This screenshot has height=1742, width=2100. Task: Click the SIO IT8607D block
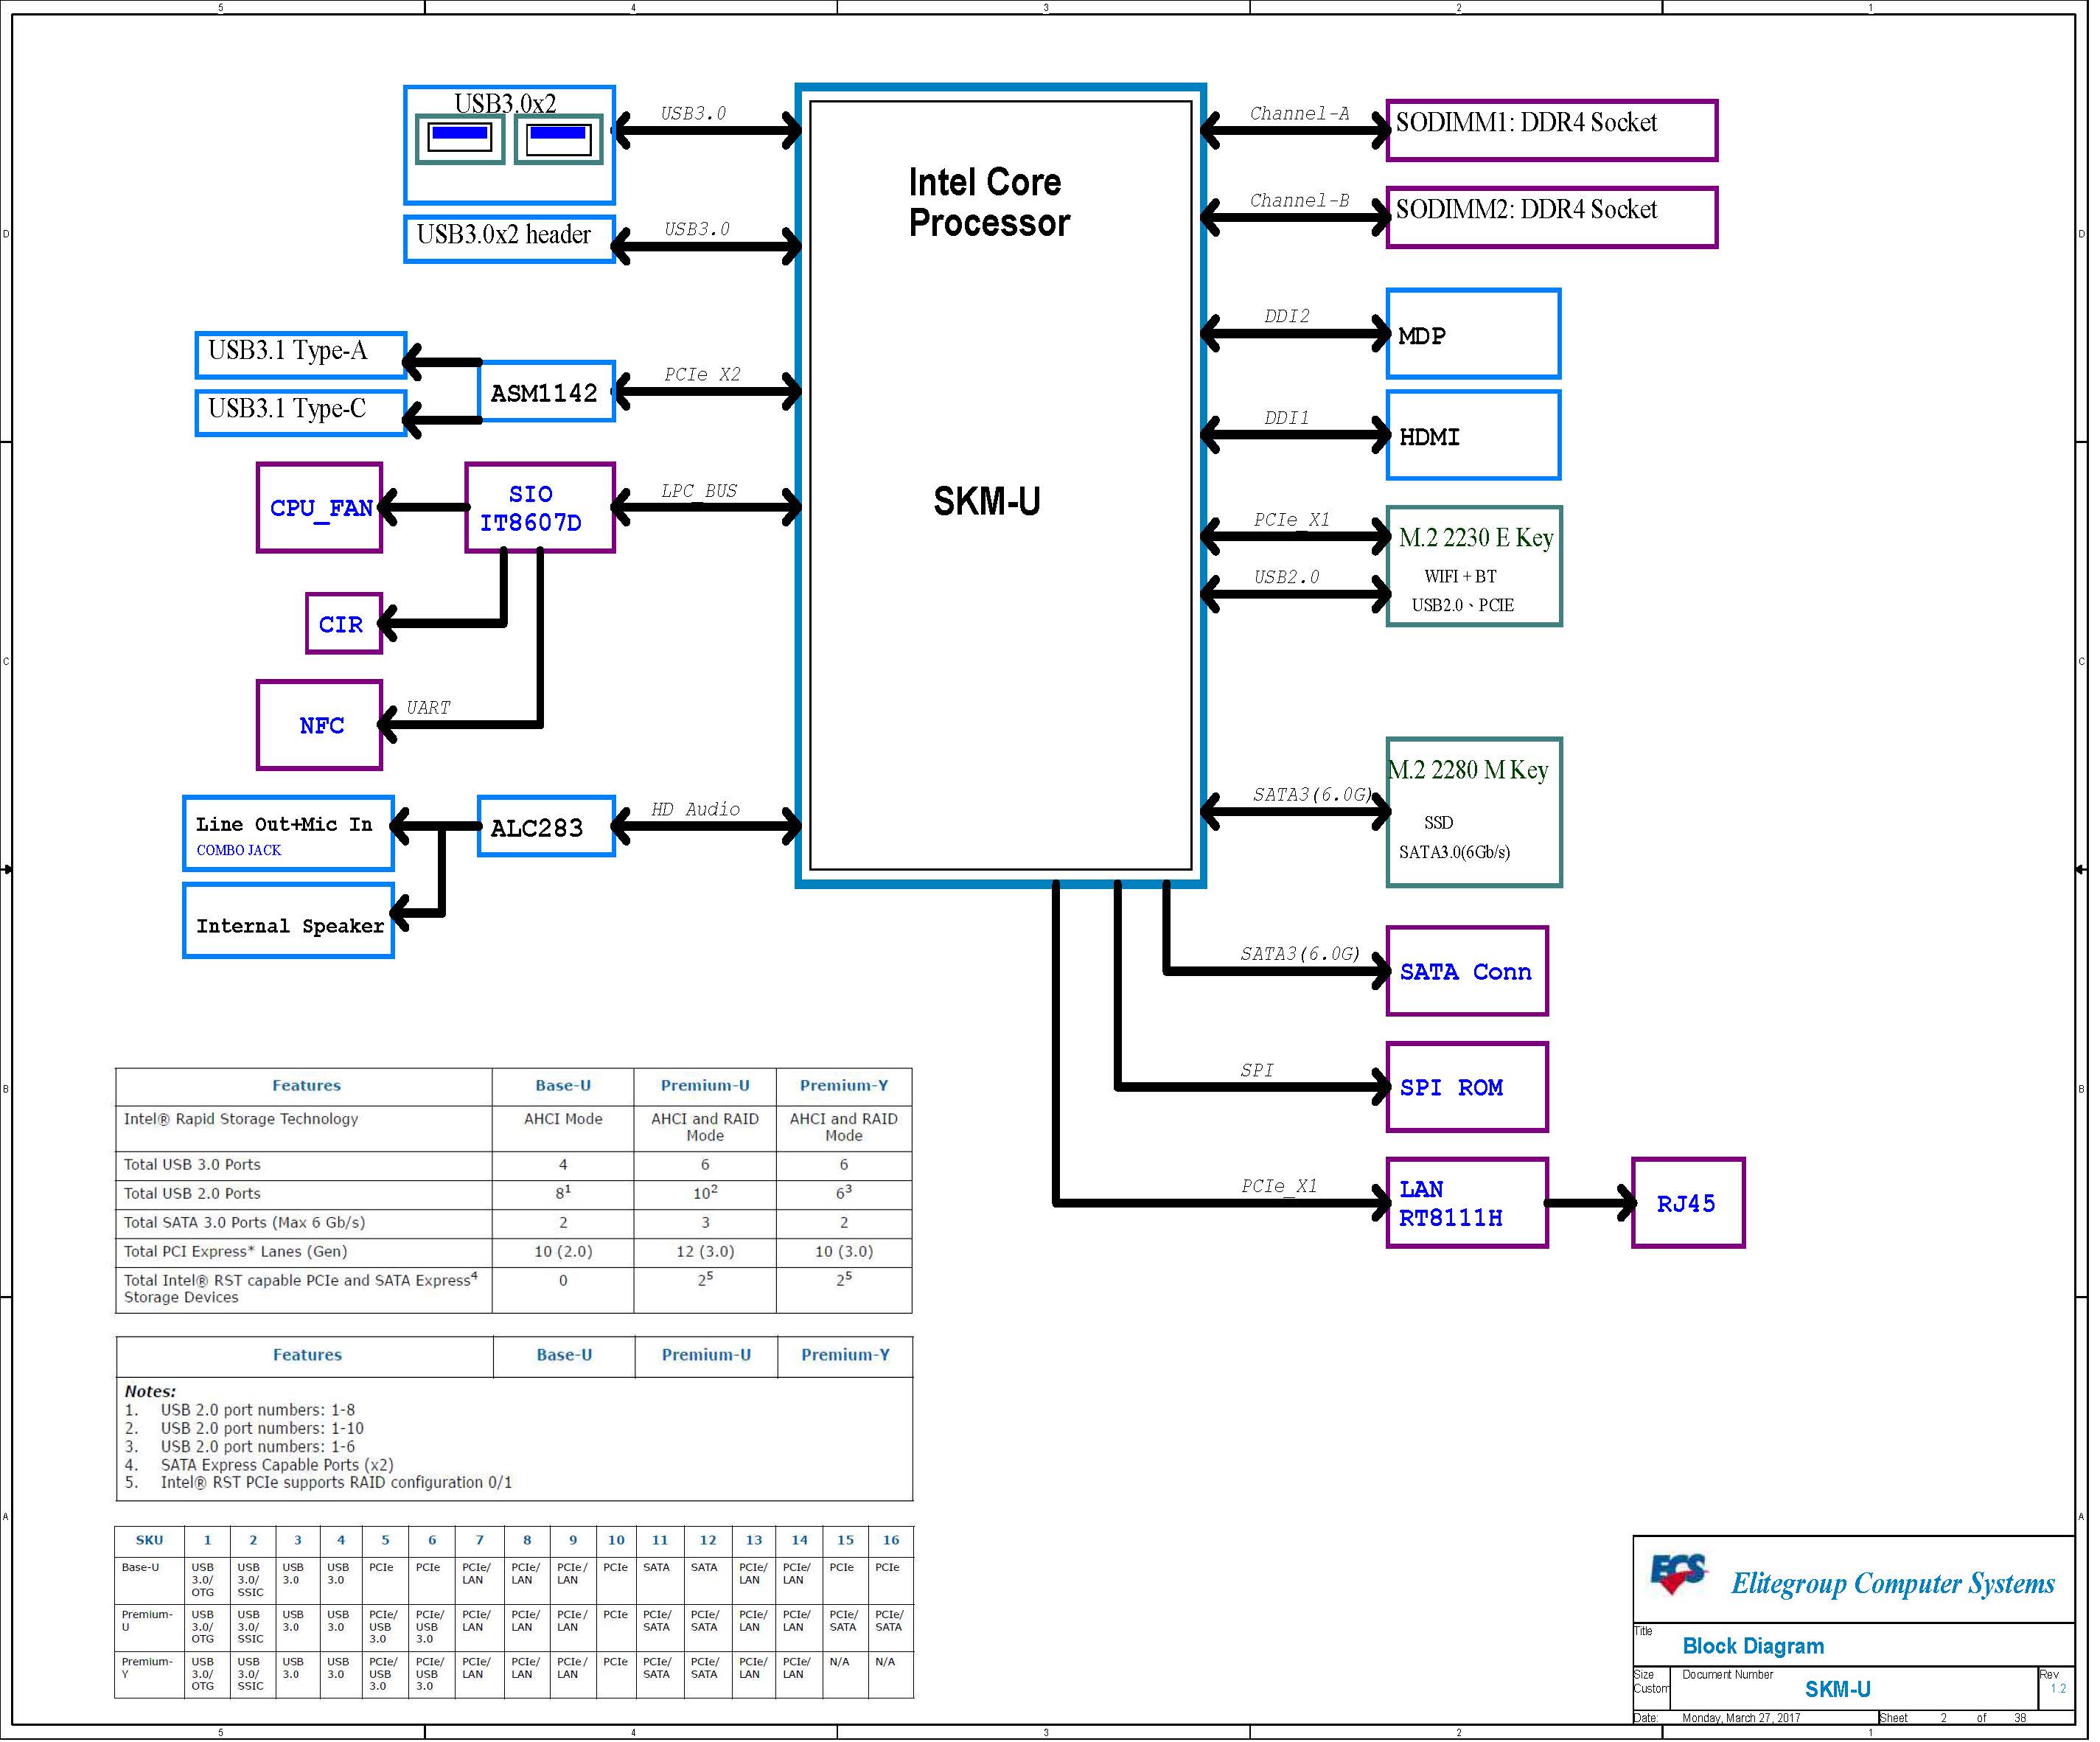tap(541, 509)
